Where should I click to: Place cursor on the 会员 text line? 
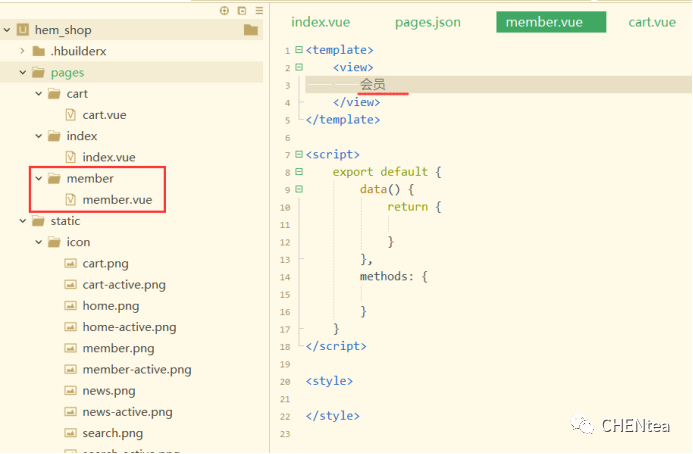(x=373, y=85)
